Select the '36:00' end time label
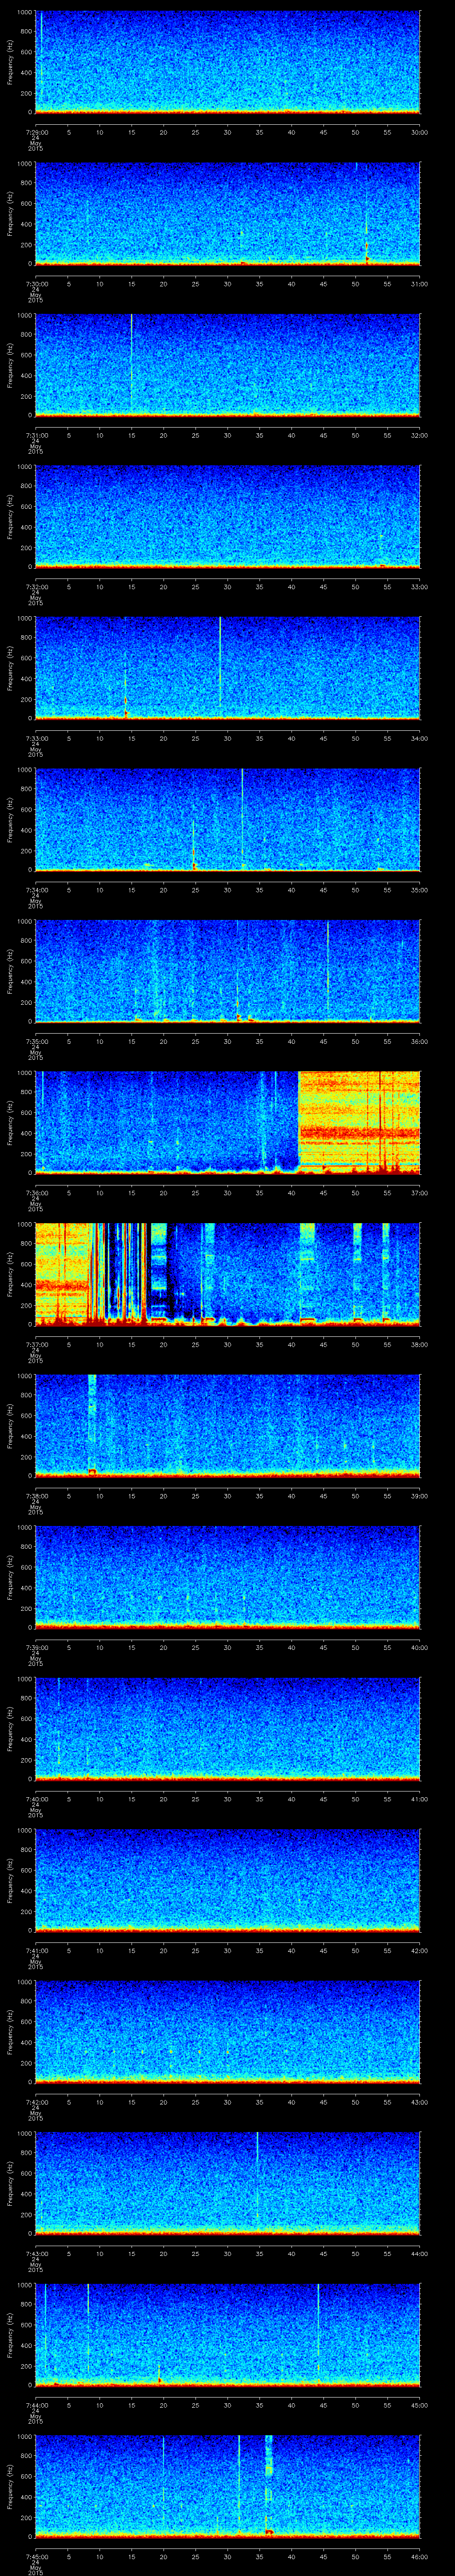 420,1041
